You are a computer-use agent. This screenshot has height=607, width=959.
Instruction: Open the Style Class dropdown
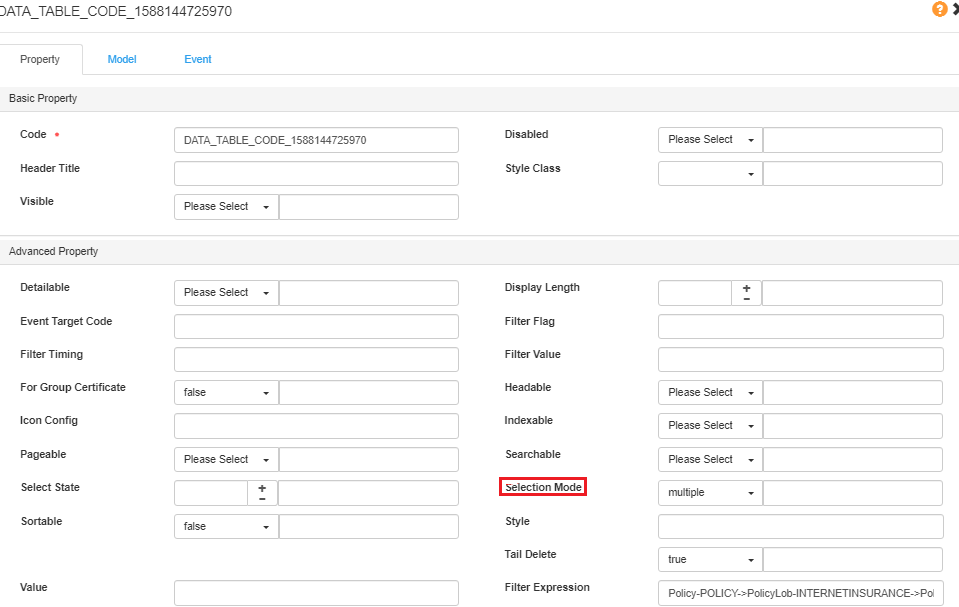pyautogui.click(x=710, y=174)
